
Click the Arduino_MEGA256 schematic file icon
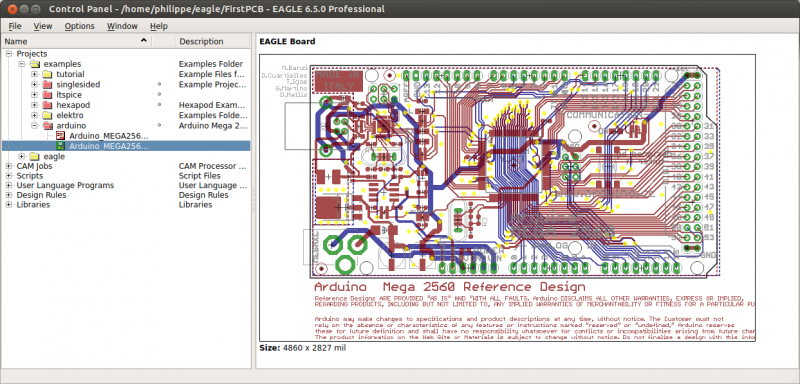tap(61, 136)
